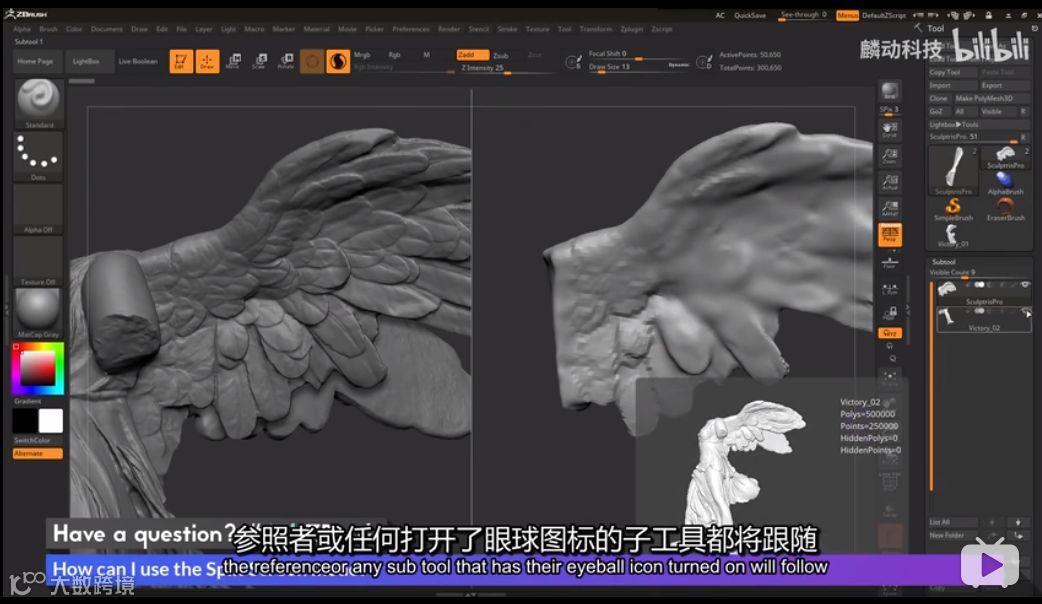Click the Gizmo 3D circle icon

312,62
